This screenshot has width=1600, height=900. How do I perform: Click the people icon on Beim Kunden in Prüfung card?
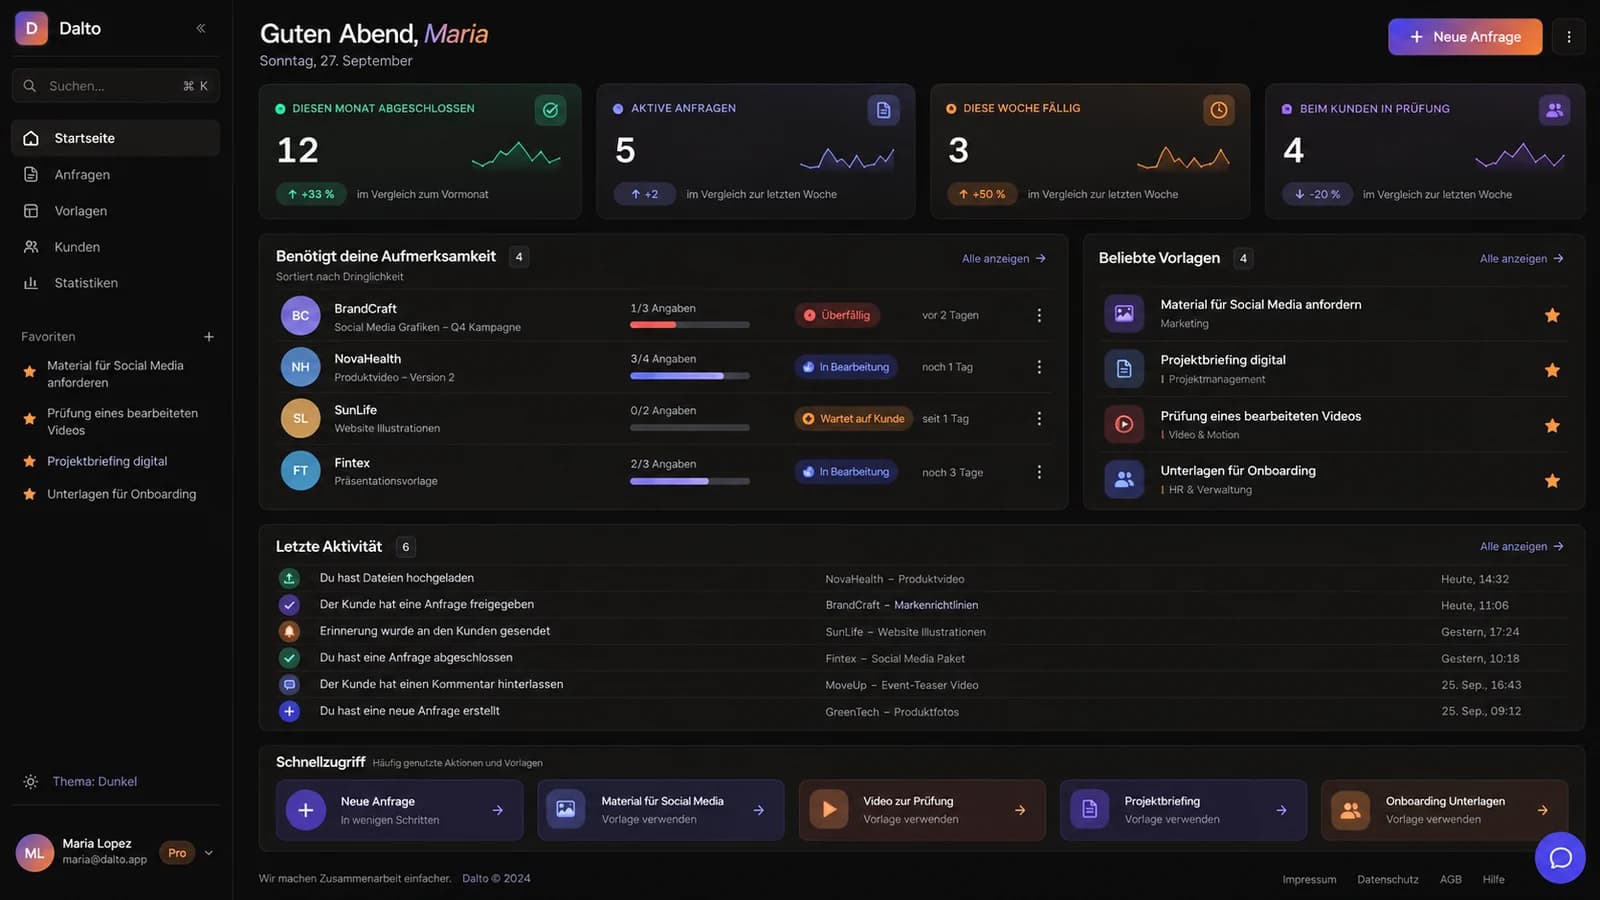[x=1554, y=110]
